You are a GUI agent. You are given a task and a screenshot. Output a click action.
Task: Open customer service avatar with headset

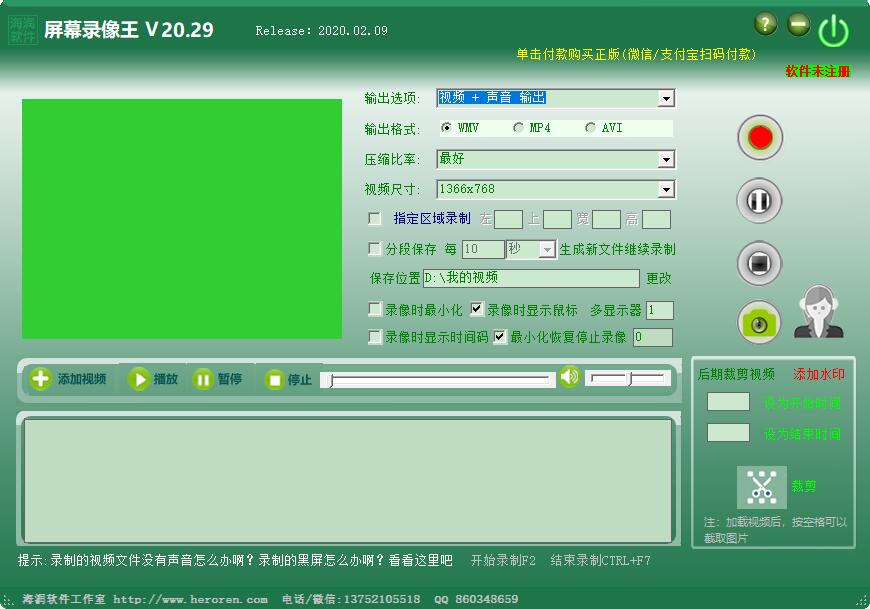[x=818, y=312]
